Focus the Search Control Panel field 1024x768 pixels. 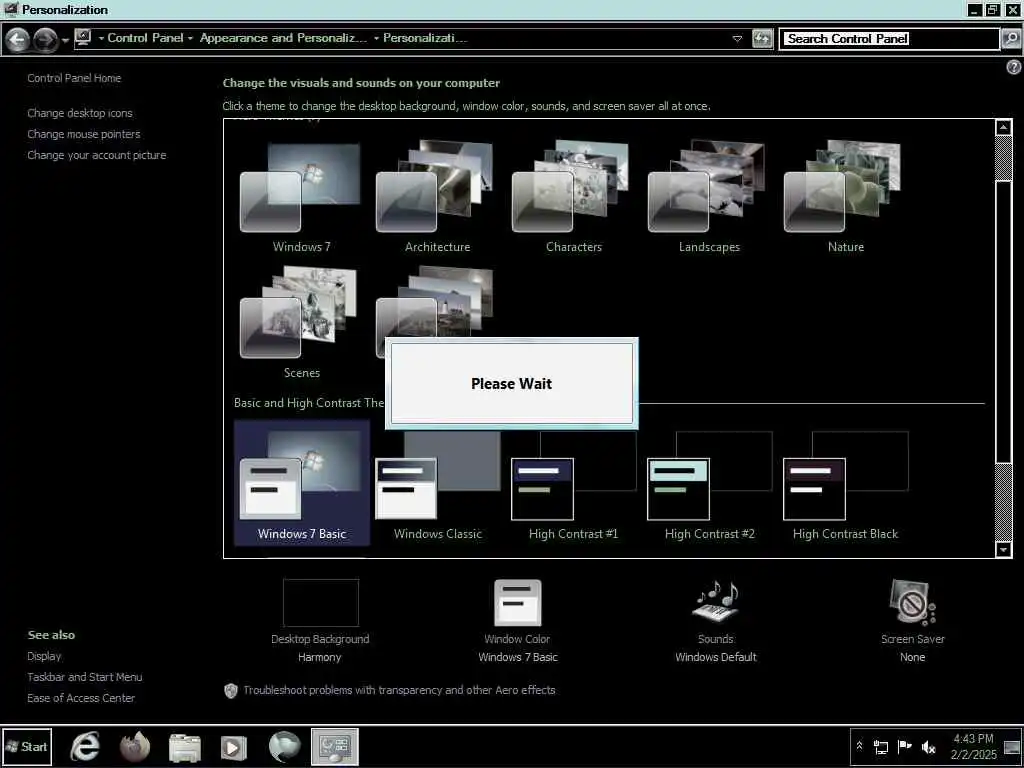click(x=889, y=39)
